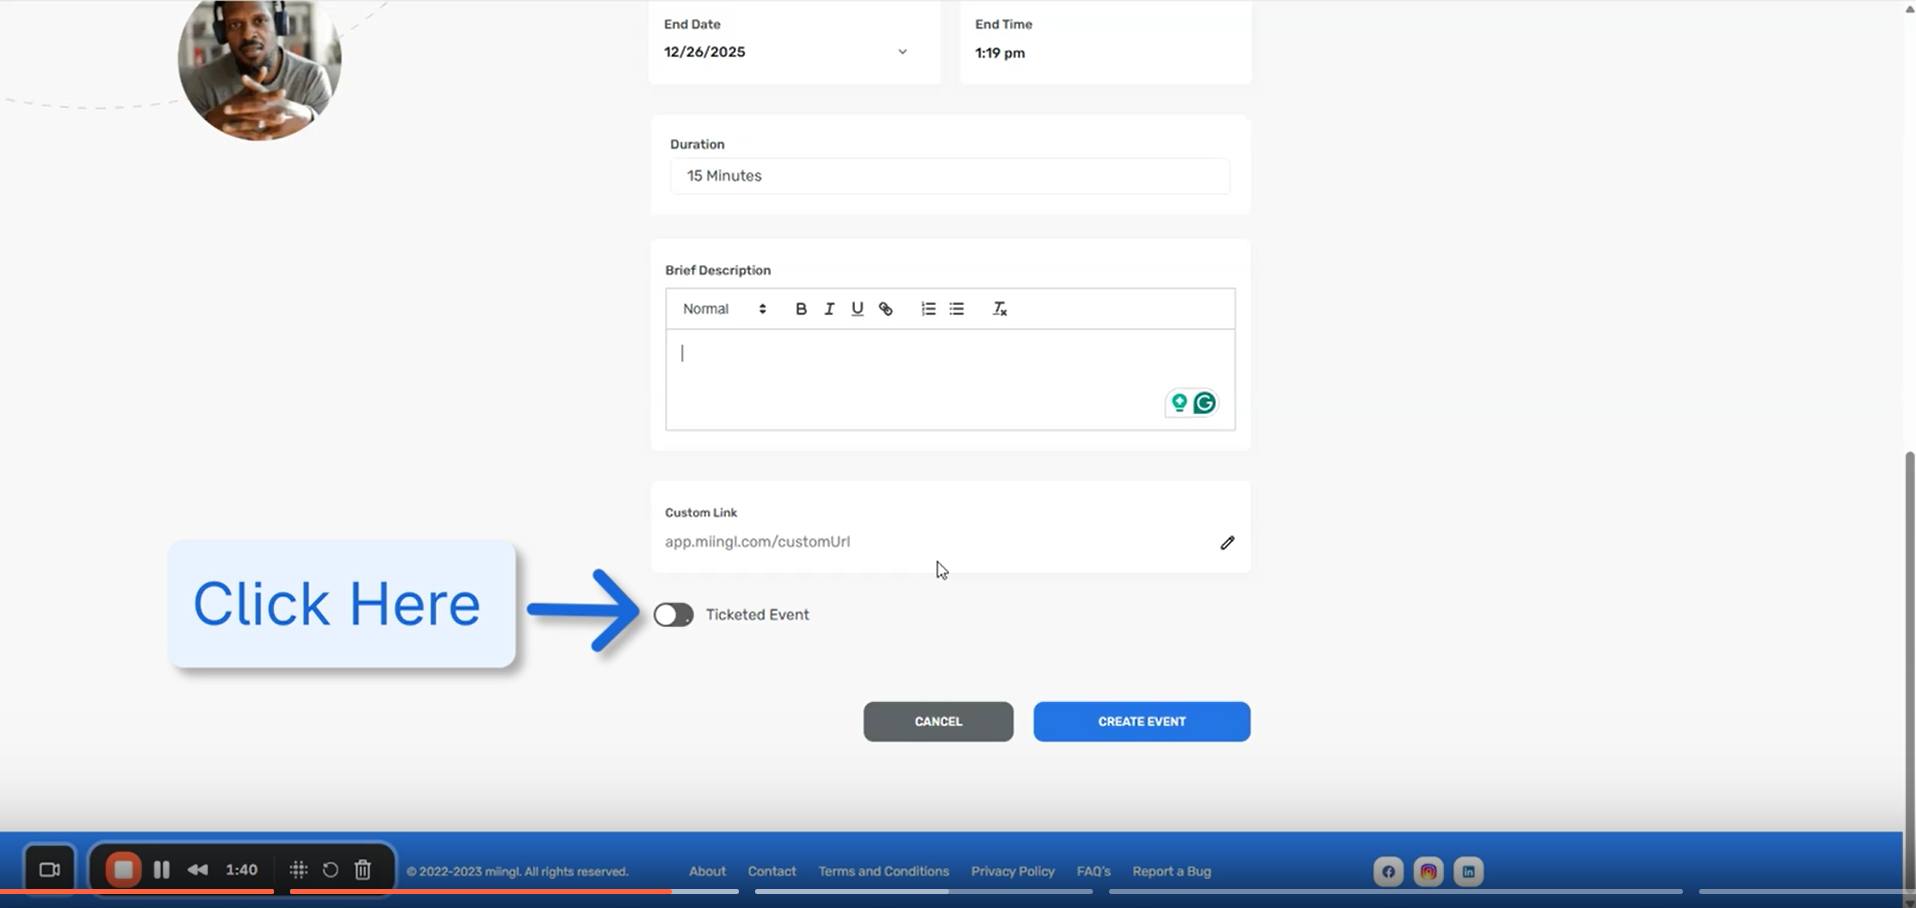Open the Duration 15 Minutes selector

(x=948, y=176)
